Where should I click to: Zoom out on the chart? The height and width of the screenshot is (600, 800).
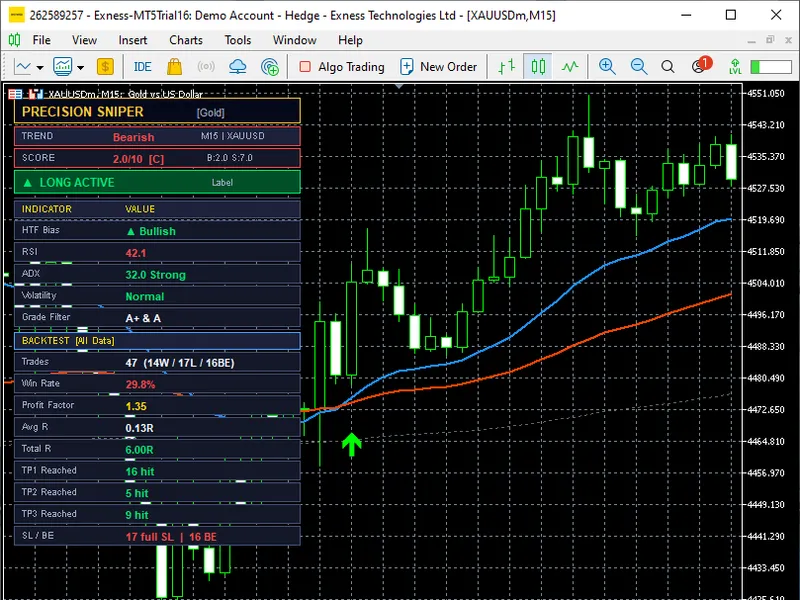point(638,67)
